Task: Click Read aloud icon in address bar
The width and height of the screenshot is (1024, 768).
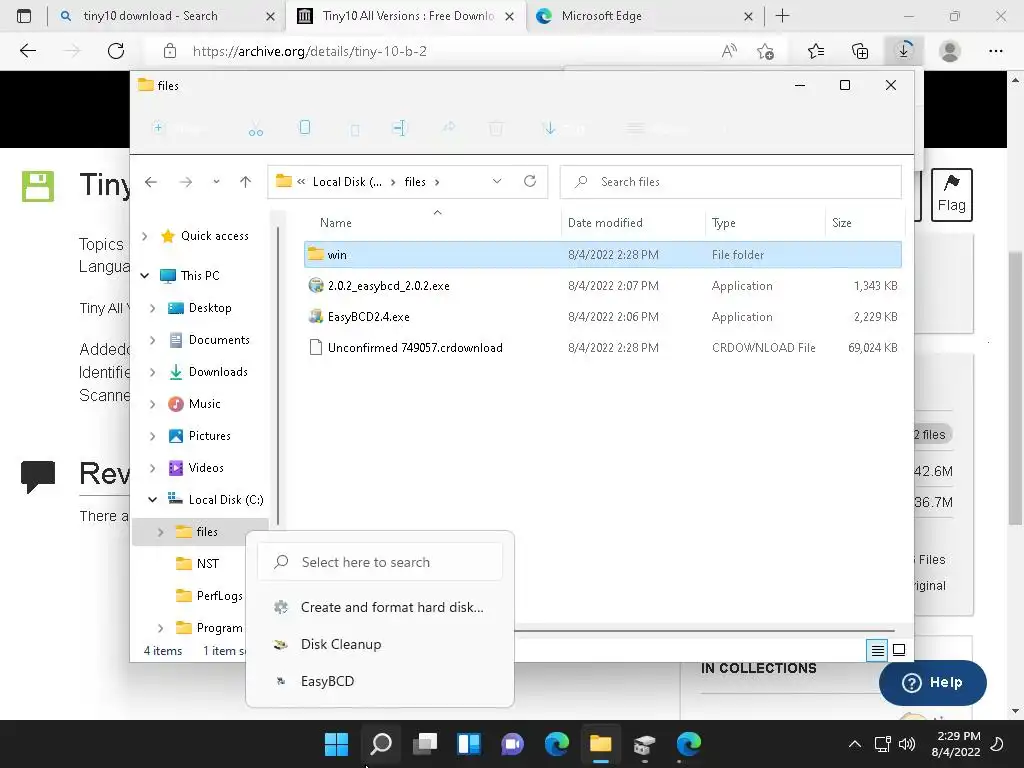Action: tap(729, 50)
